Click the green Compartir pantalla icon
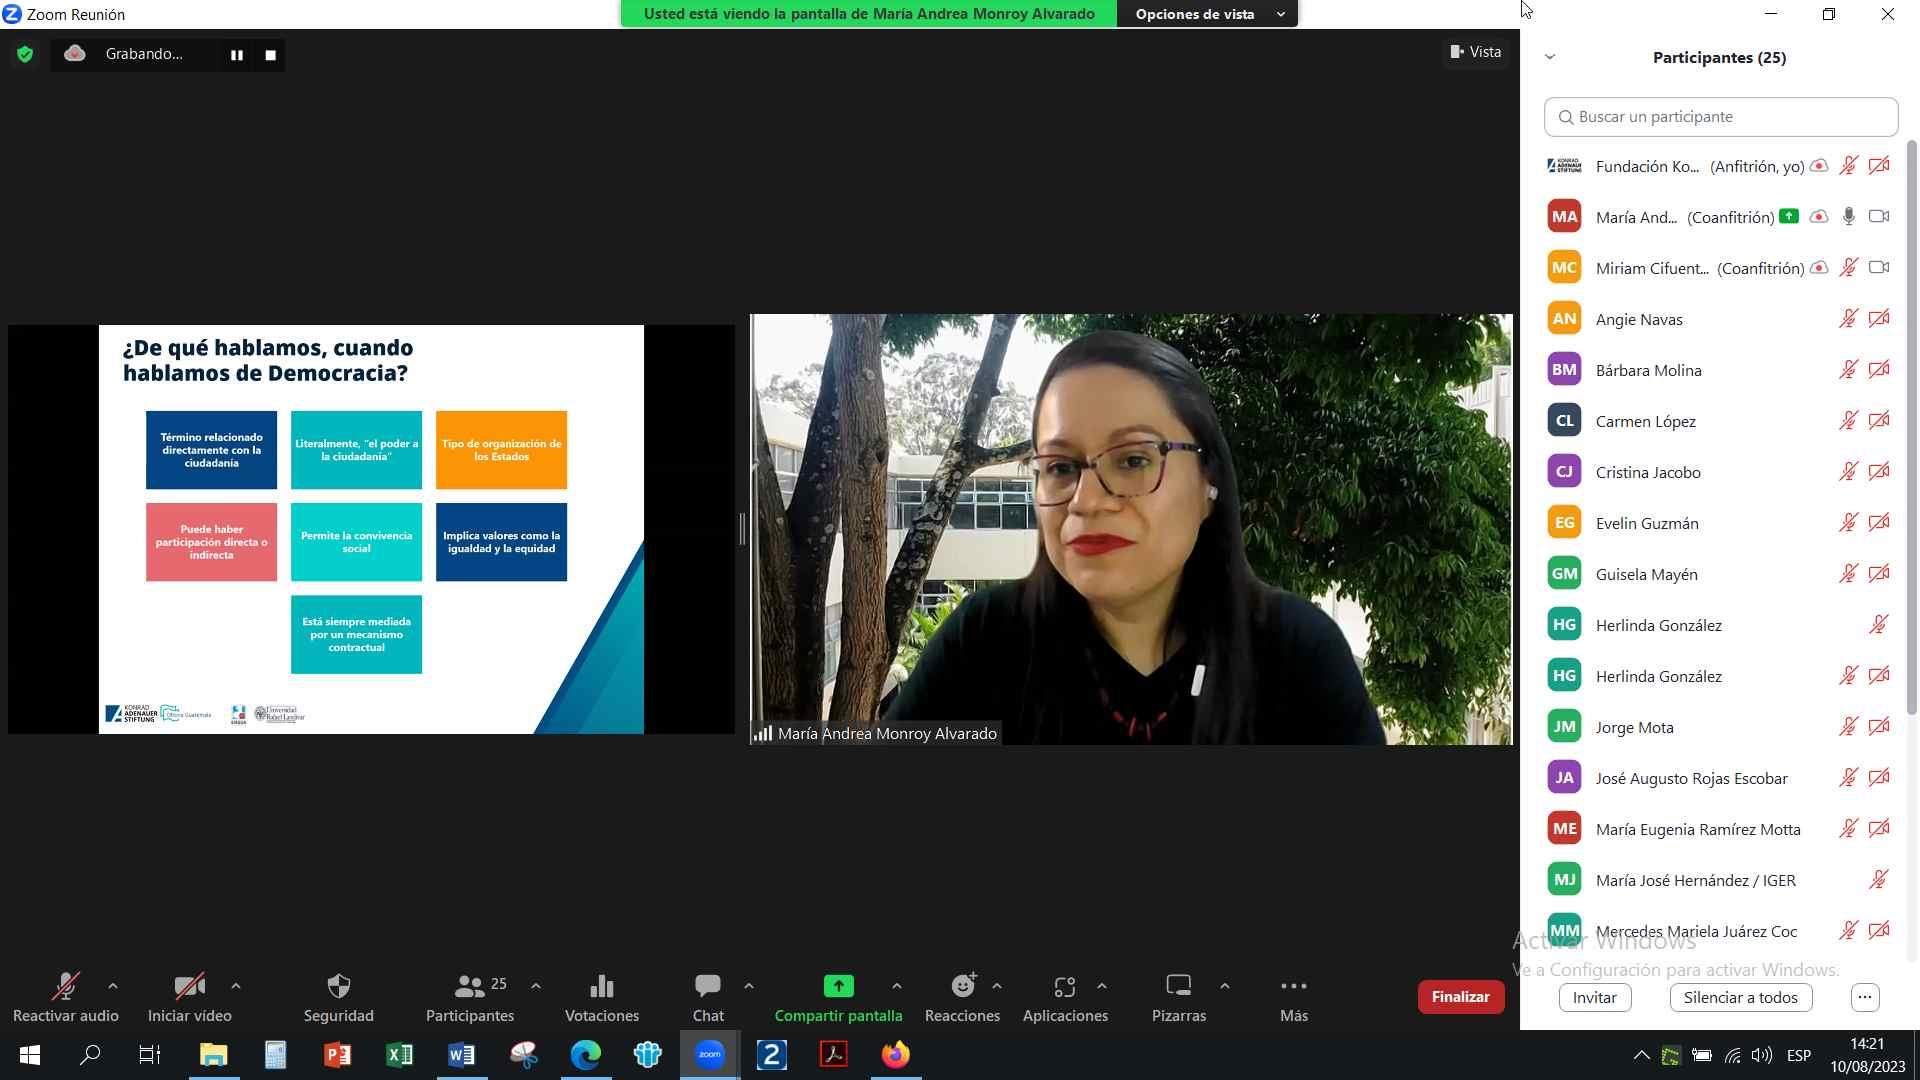 pyautogui.click(x=838, y=987)
